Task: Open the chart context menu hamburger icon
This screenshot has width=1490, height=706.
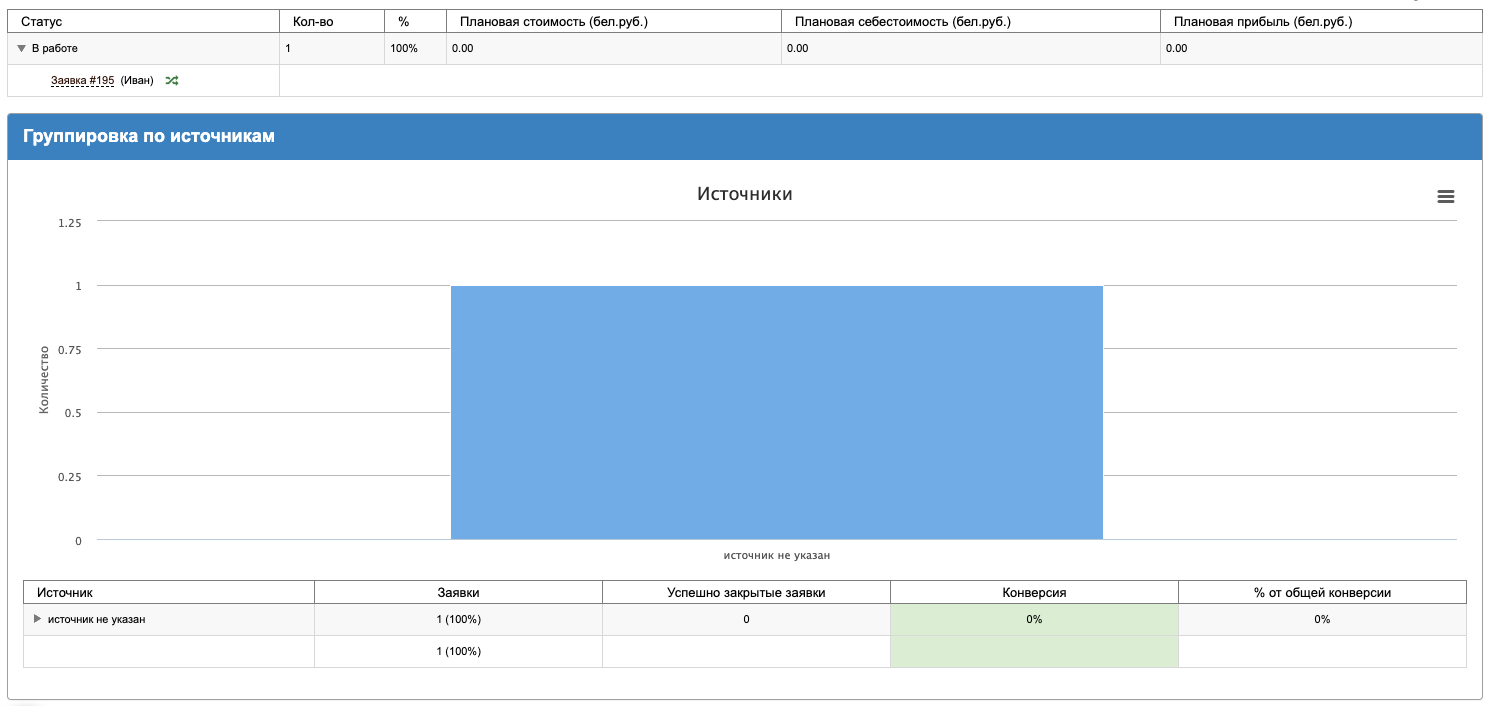Action: 1445,197
